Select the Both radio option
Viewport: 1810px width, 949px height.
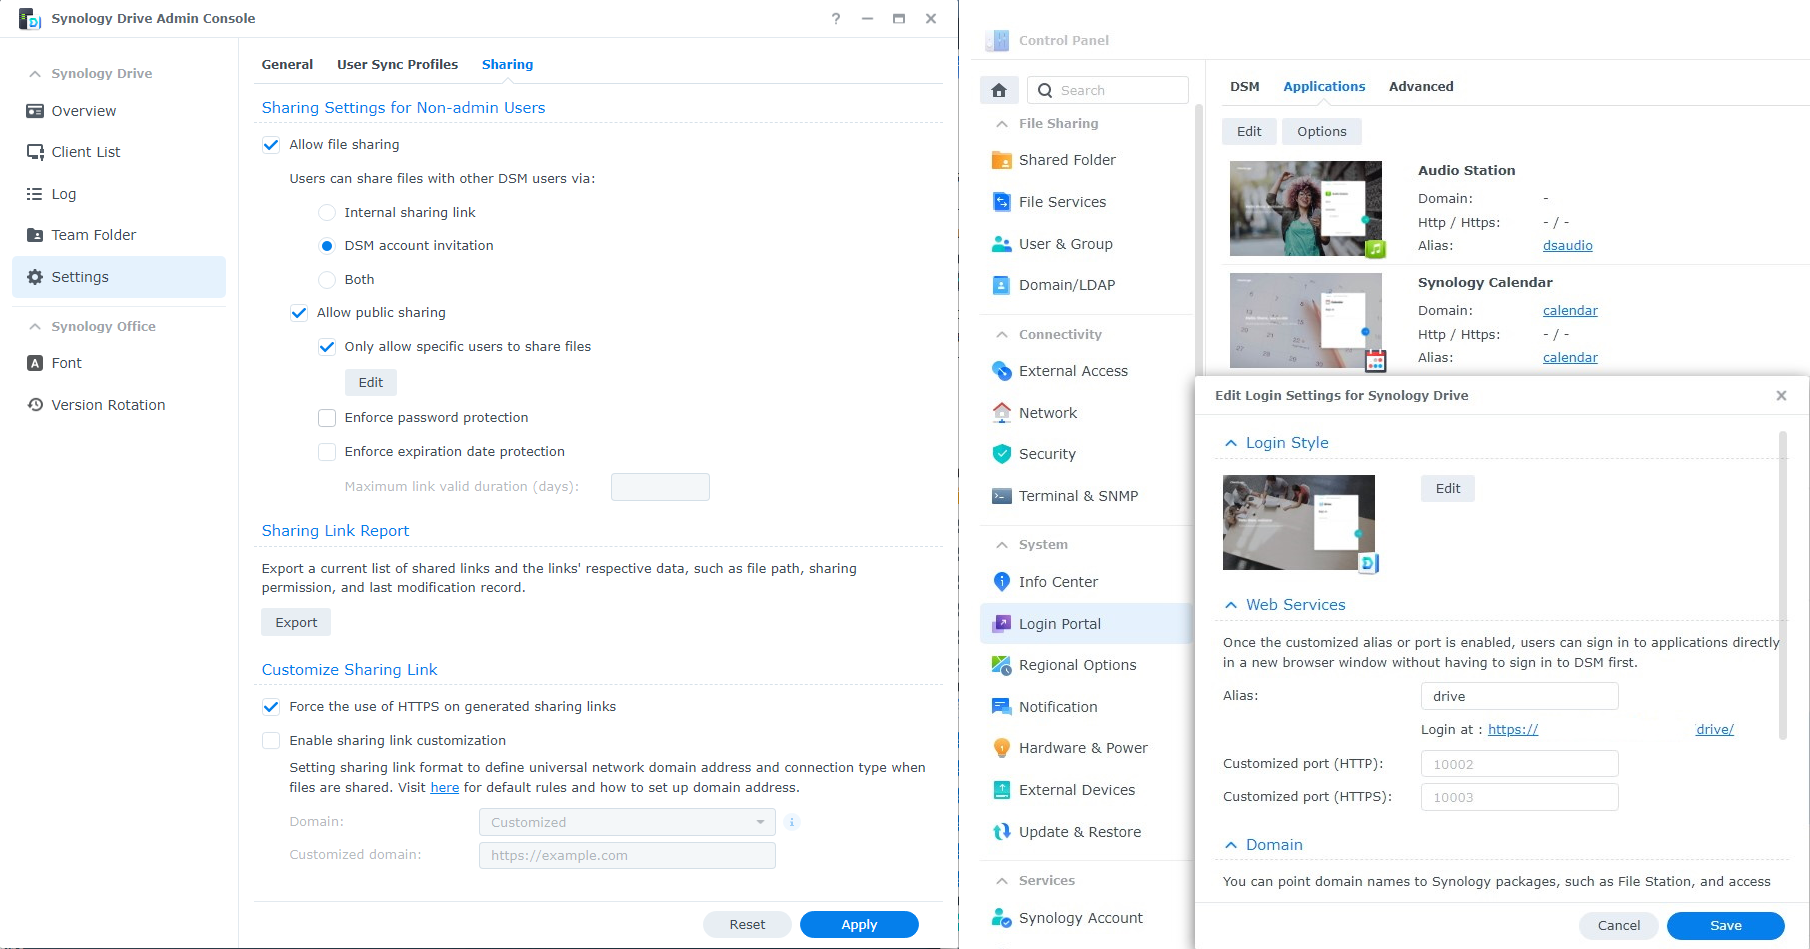pos(327,280)
